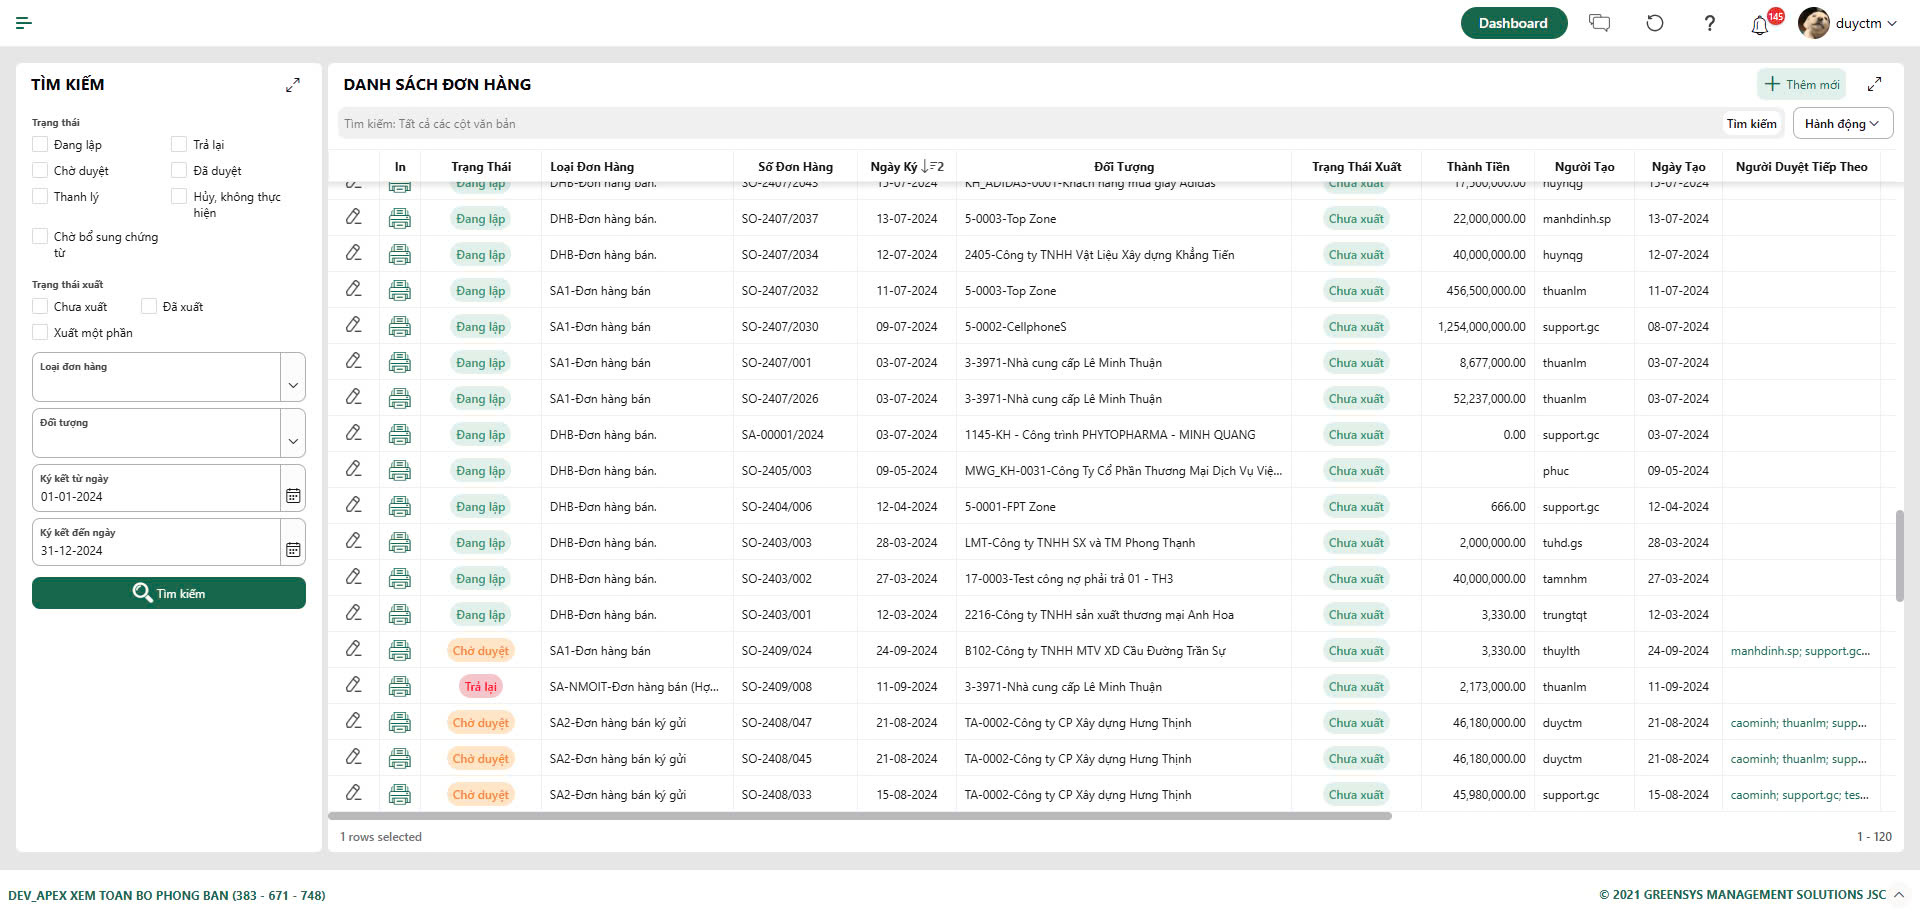Expand the order list fullscreen icon
This screenshot has width=1920, height=916.
pyautogui.click(x=1875, y=84)
